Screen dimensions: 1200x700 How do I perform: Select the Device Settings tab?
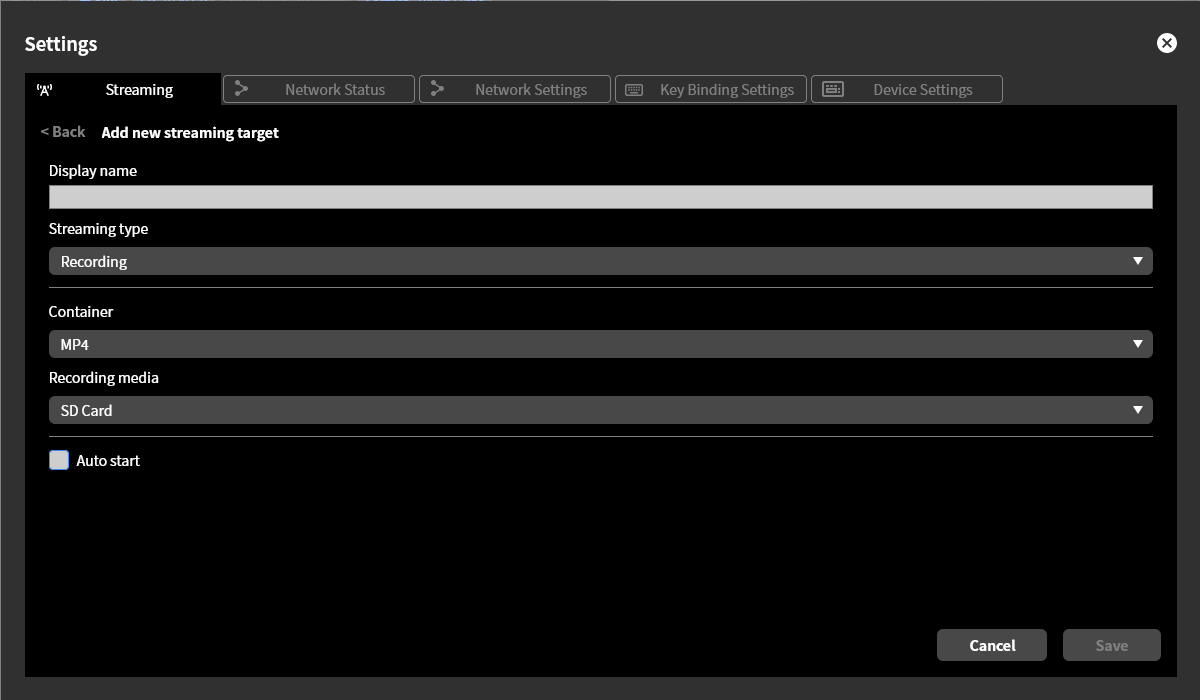(922, 90)
